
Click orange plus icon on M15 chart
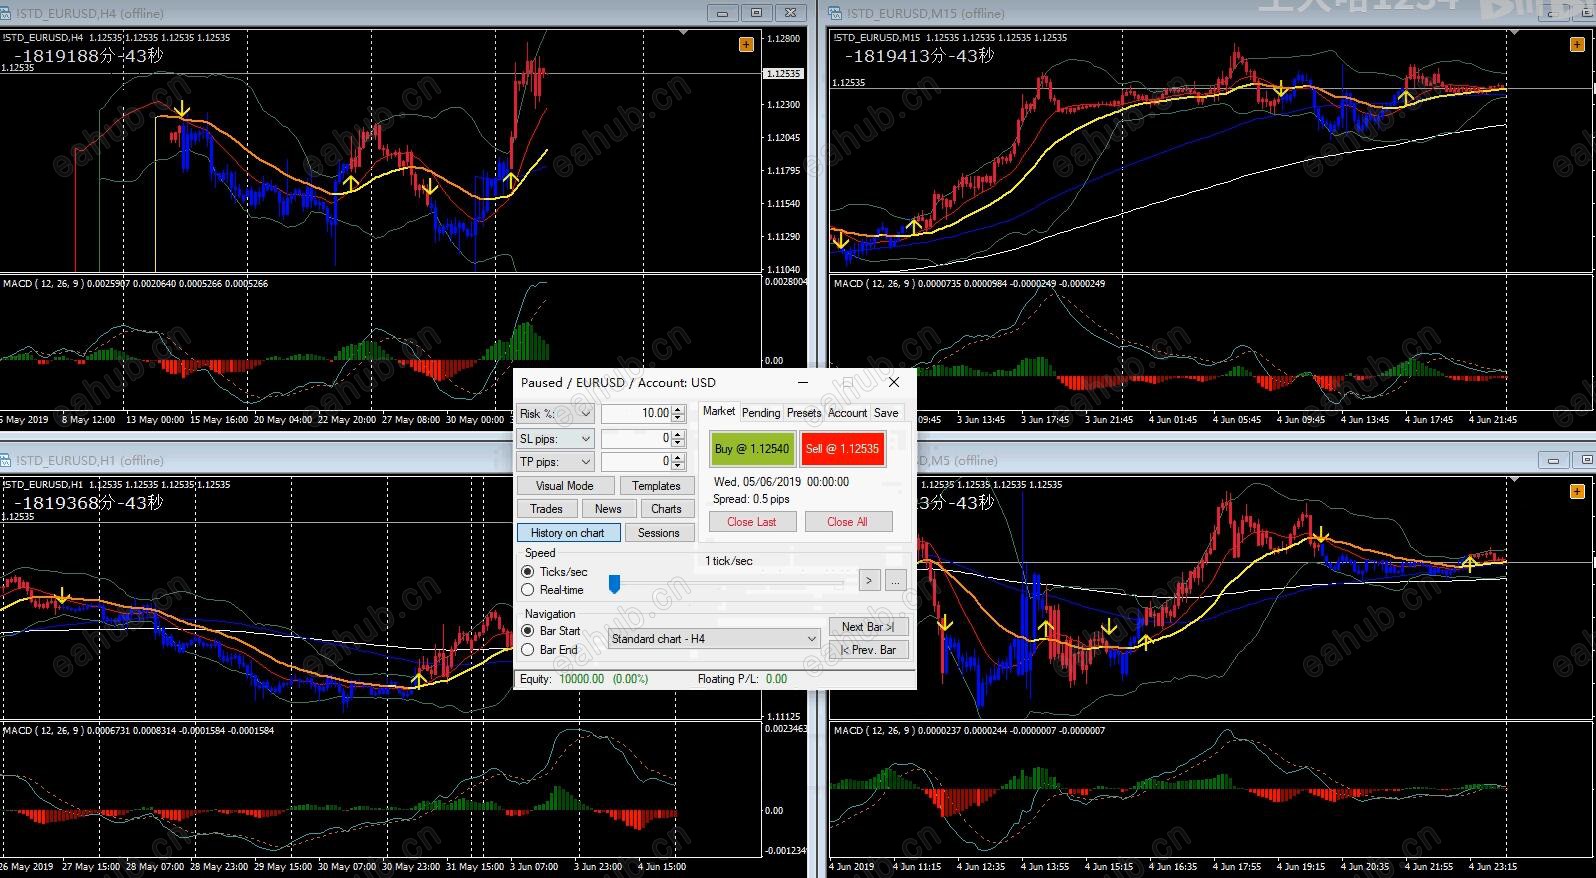[1577, 44]
